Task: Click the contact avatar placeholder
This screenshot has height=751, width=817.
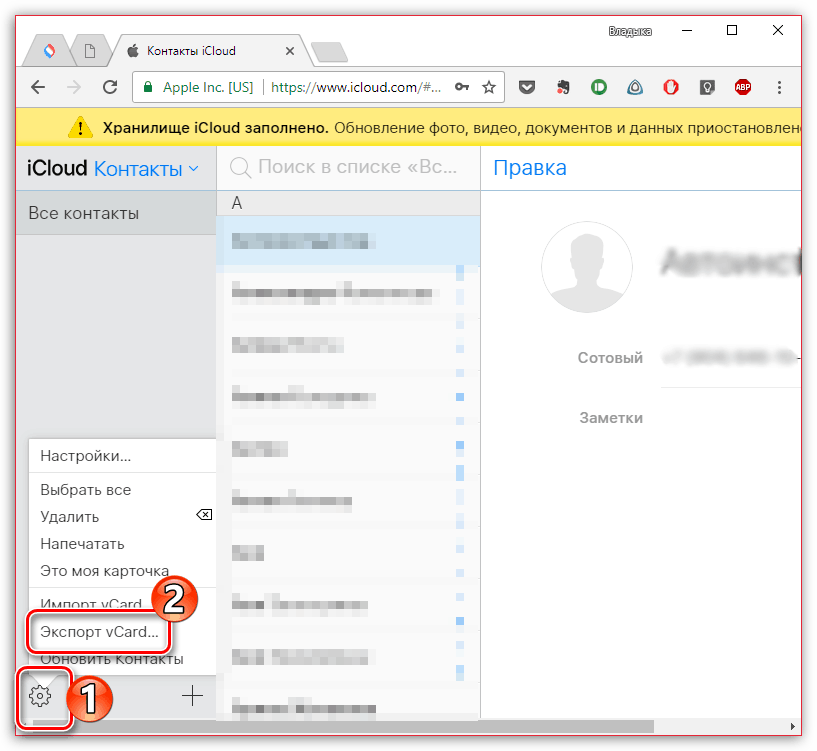Action: [587, 267]
